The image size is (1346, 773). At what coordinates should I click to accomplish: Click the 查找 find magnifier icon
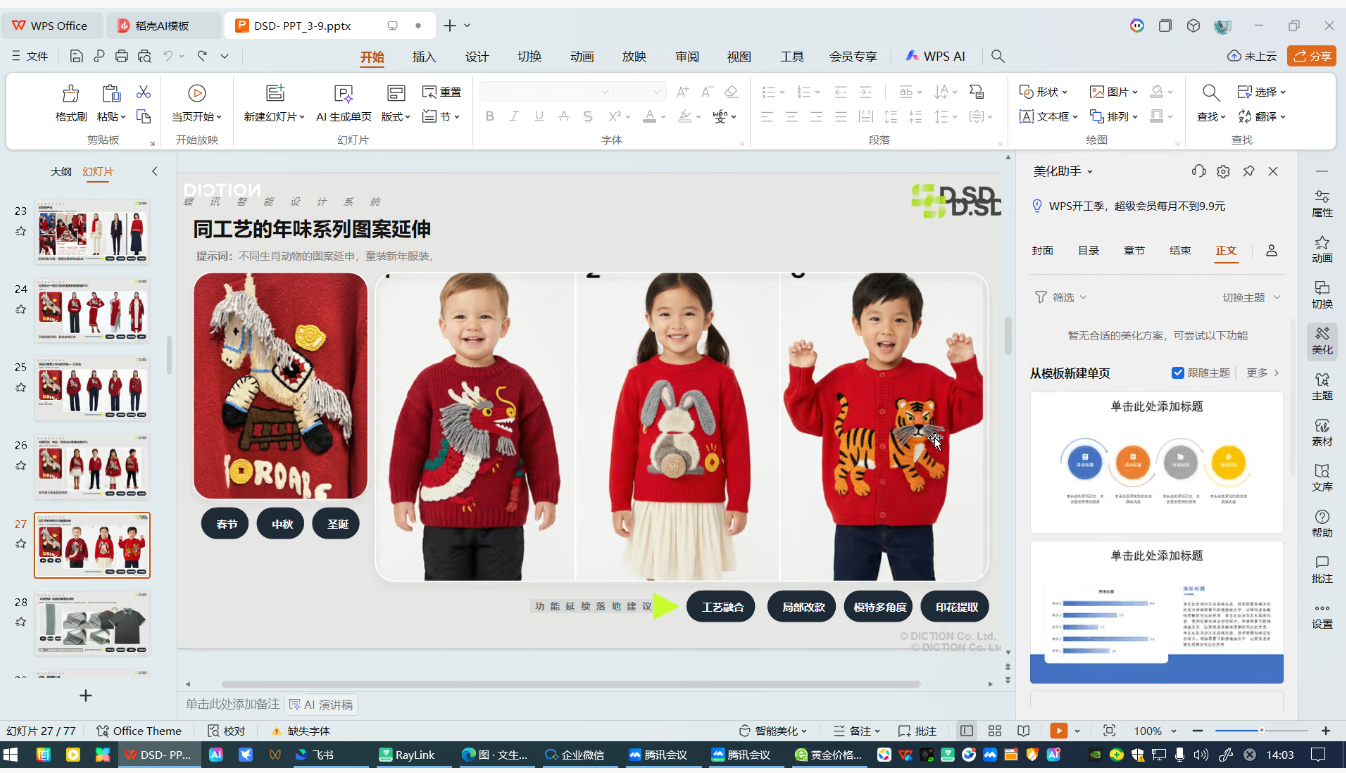(x=1211, y=94)
